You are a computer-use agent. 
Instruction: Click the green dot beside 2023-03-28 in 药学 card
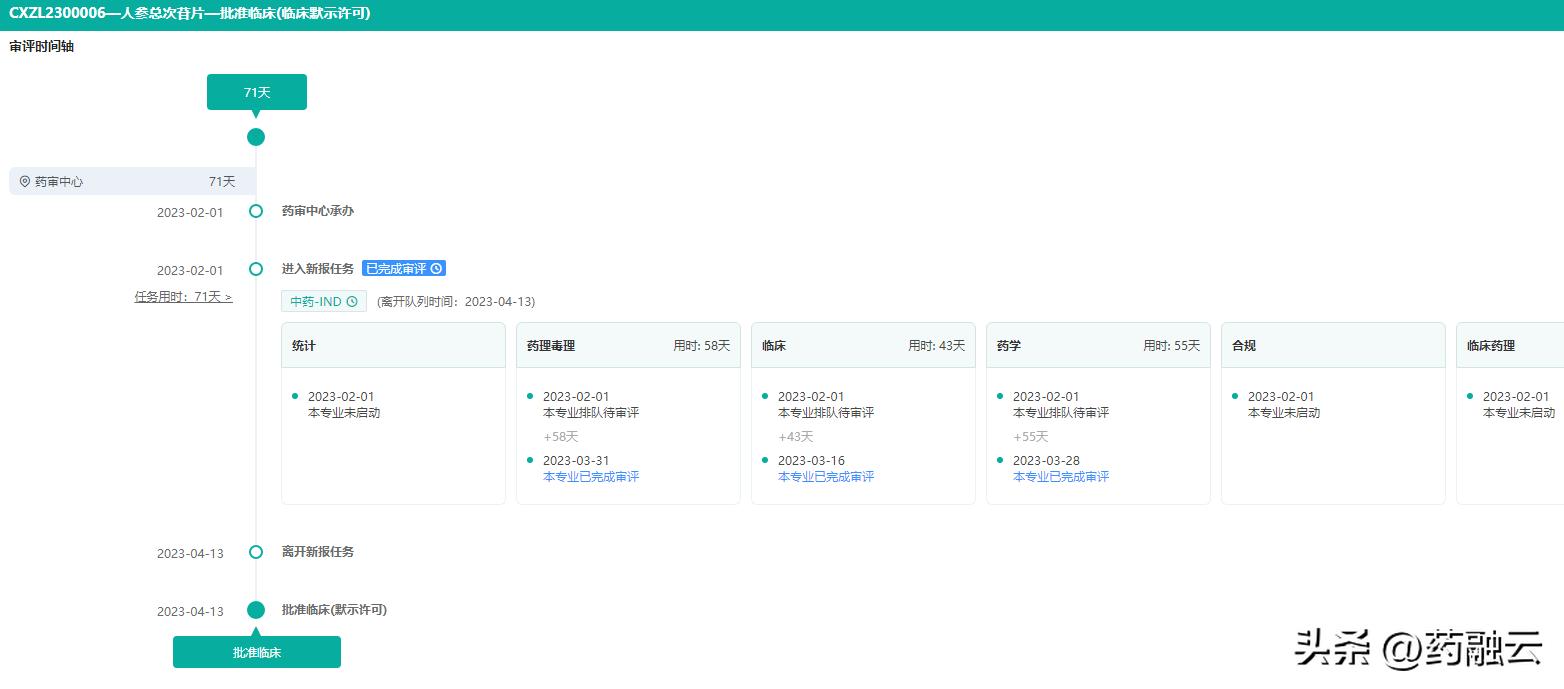pyautogui.click(x=998, y=460)
